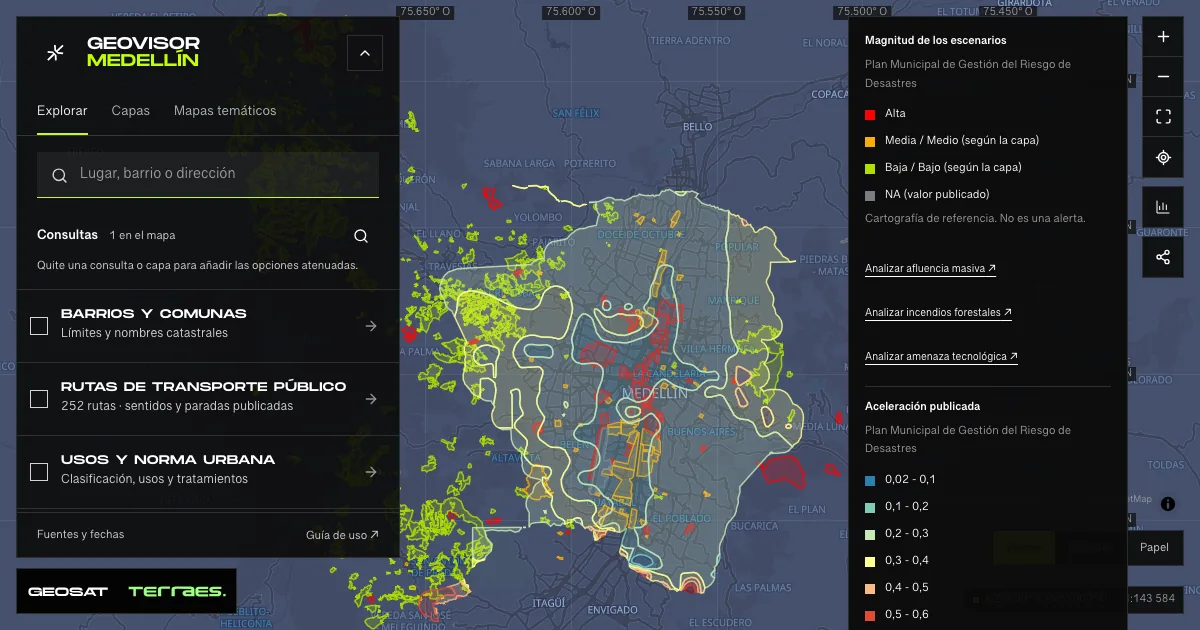Open the Guía de uso link
This screenshot has width=1200, height=630.
tap(342, 535)
